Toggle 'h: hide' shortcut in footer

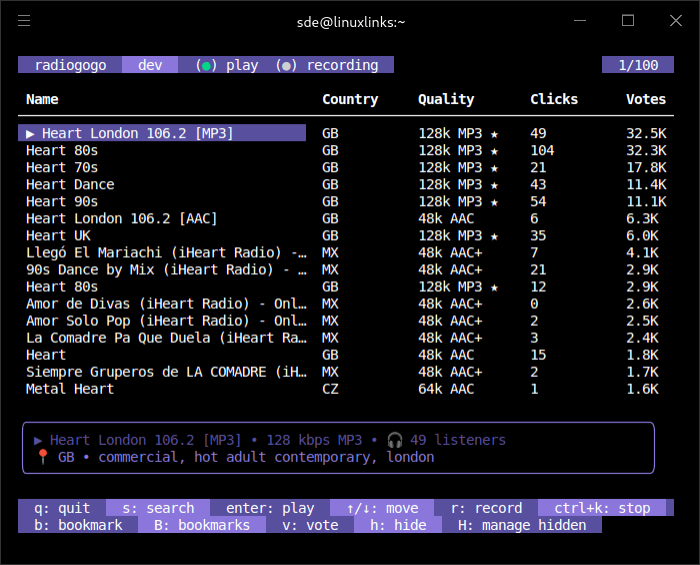(x=398, y=525)
